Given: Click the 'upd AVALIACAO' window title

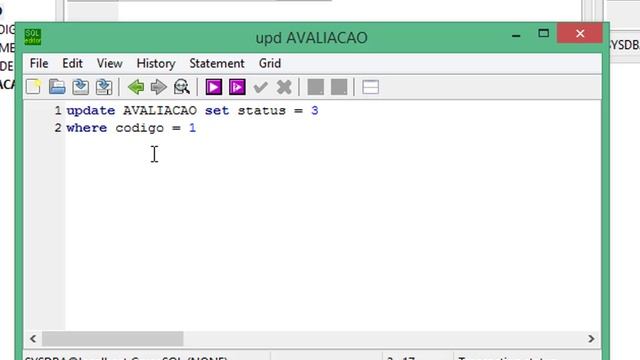Looking at the screenshot, I should (311, 38).
